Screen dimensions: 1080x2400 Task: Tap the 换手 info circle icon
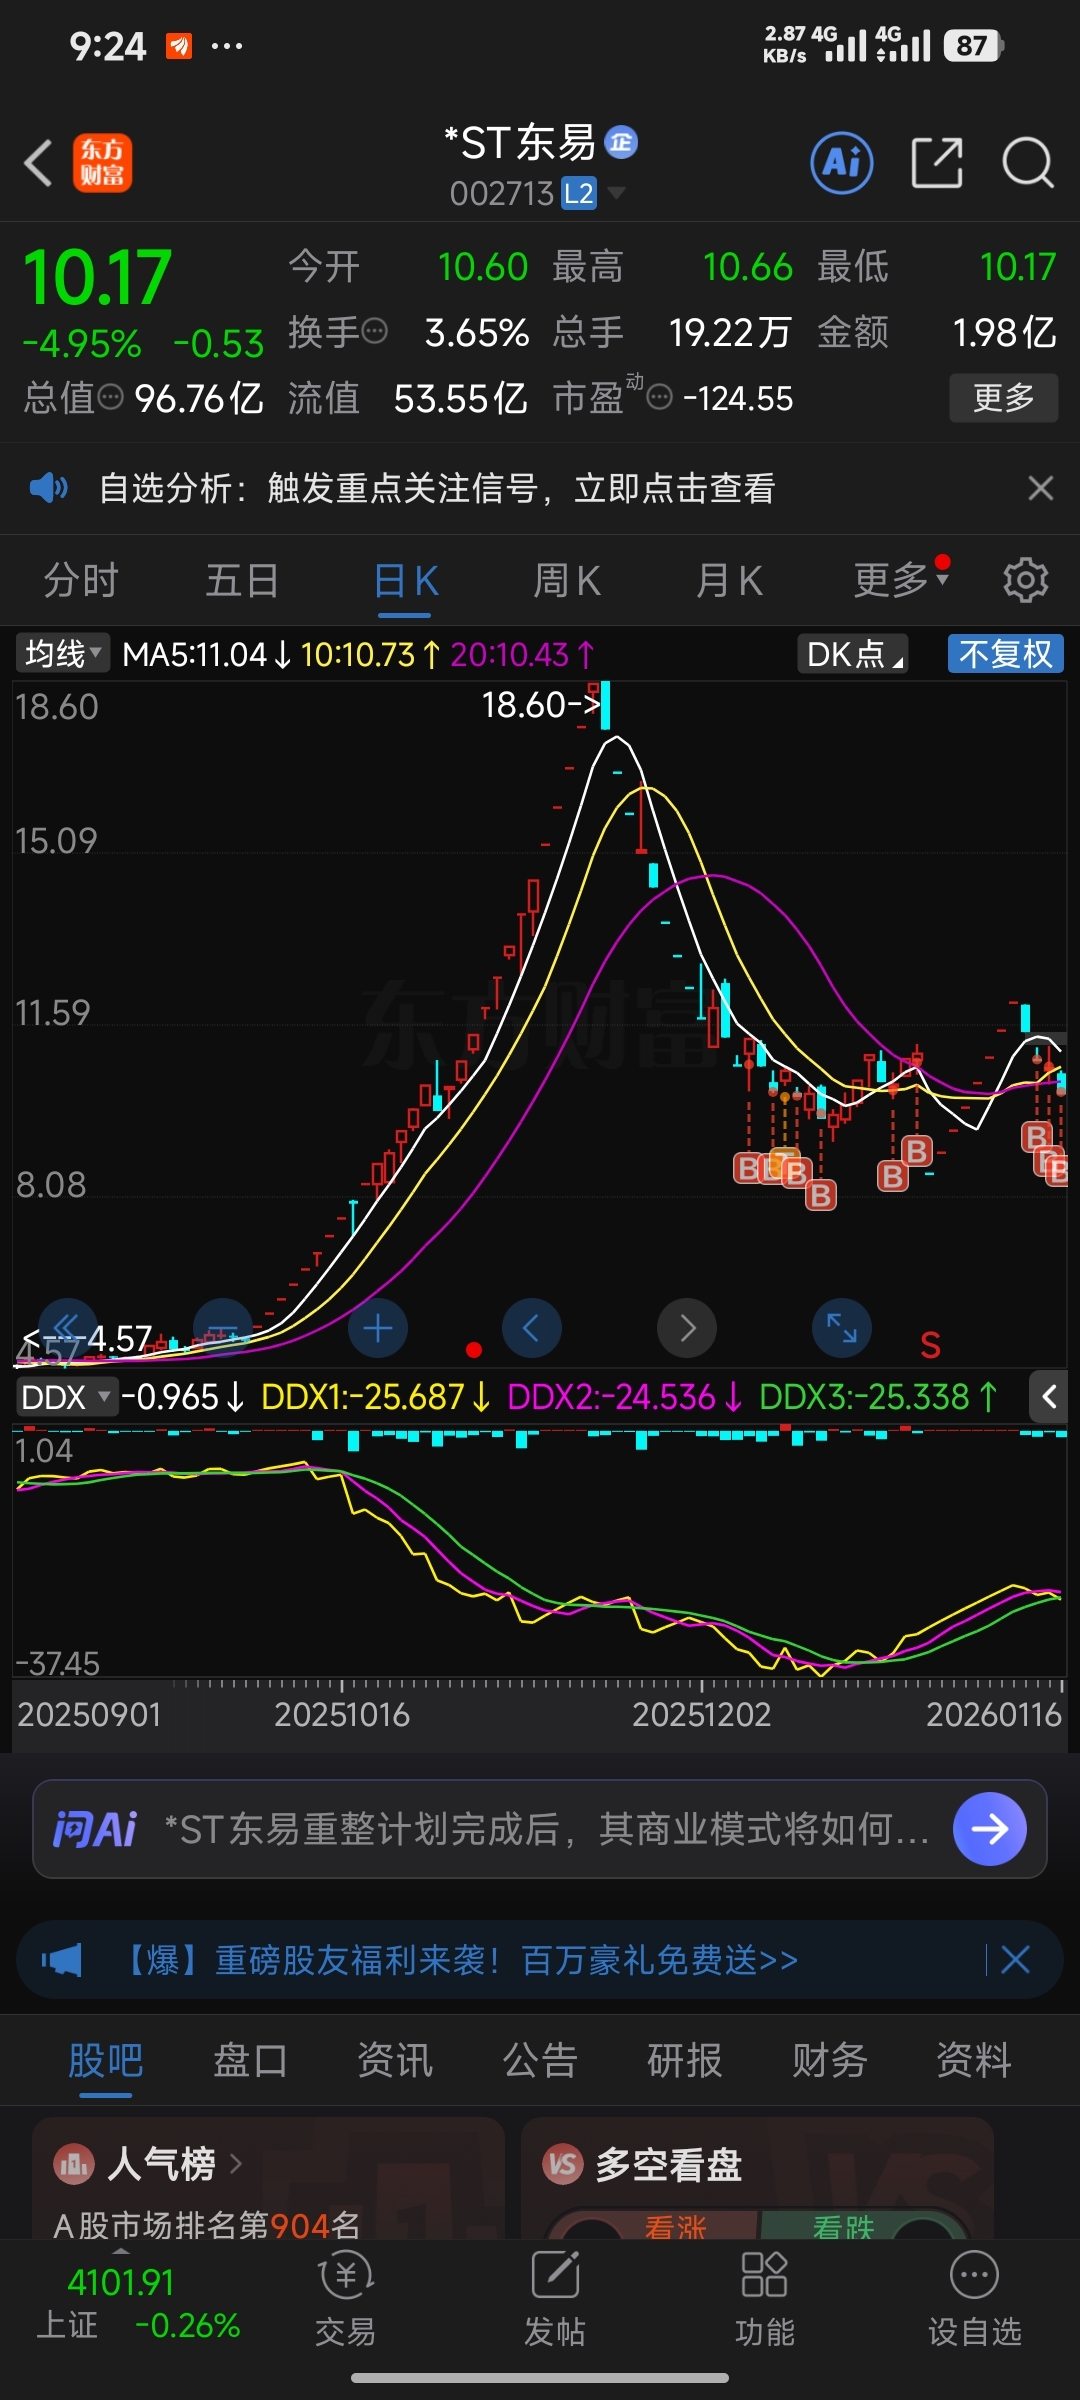pyautogui.click(x=374, y=331)
